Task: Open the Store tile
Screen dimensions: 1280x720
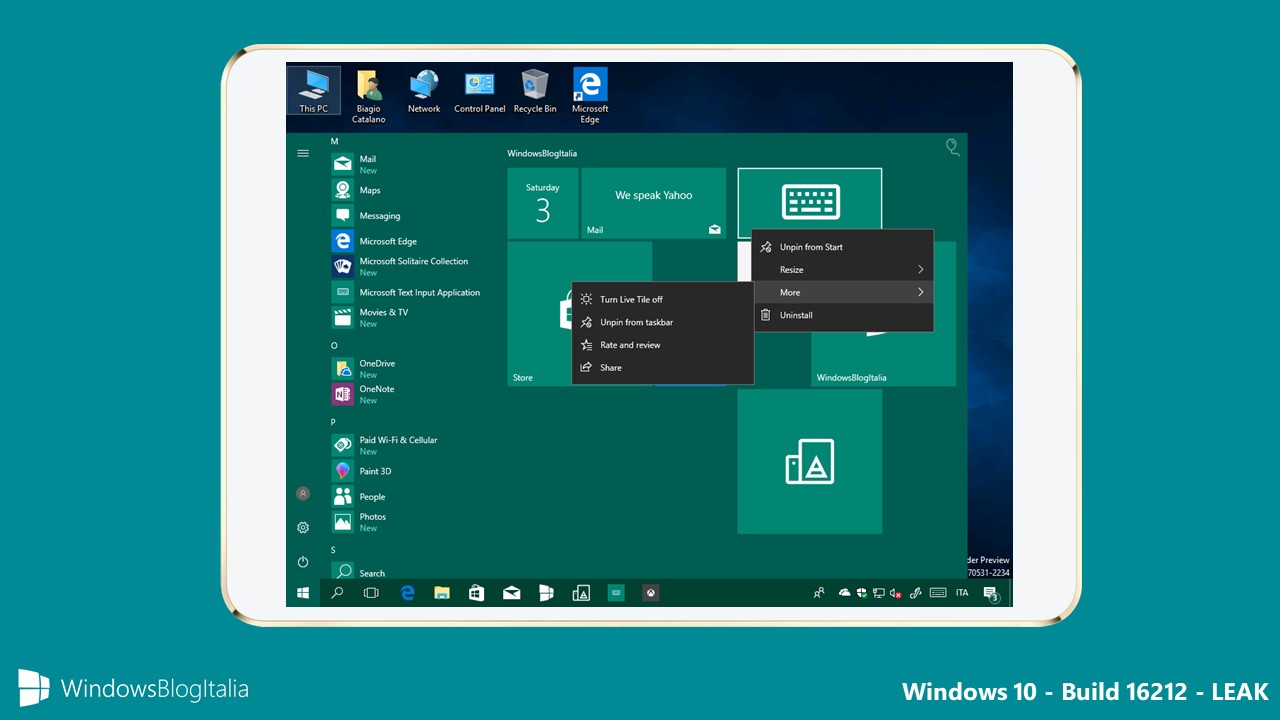Action: pos(540,313)
